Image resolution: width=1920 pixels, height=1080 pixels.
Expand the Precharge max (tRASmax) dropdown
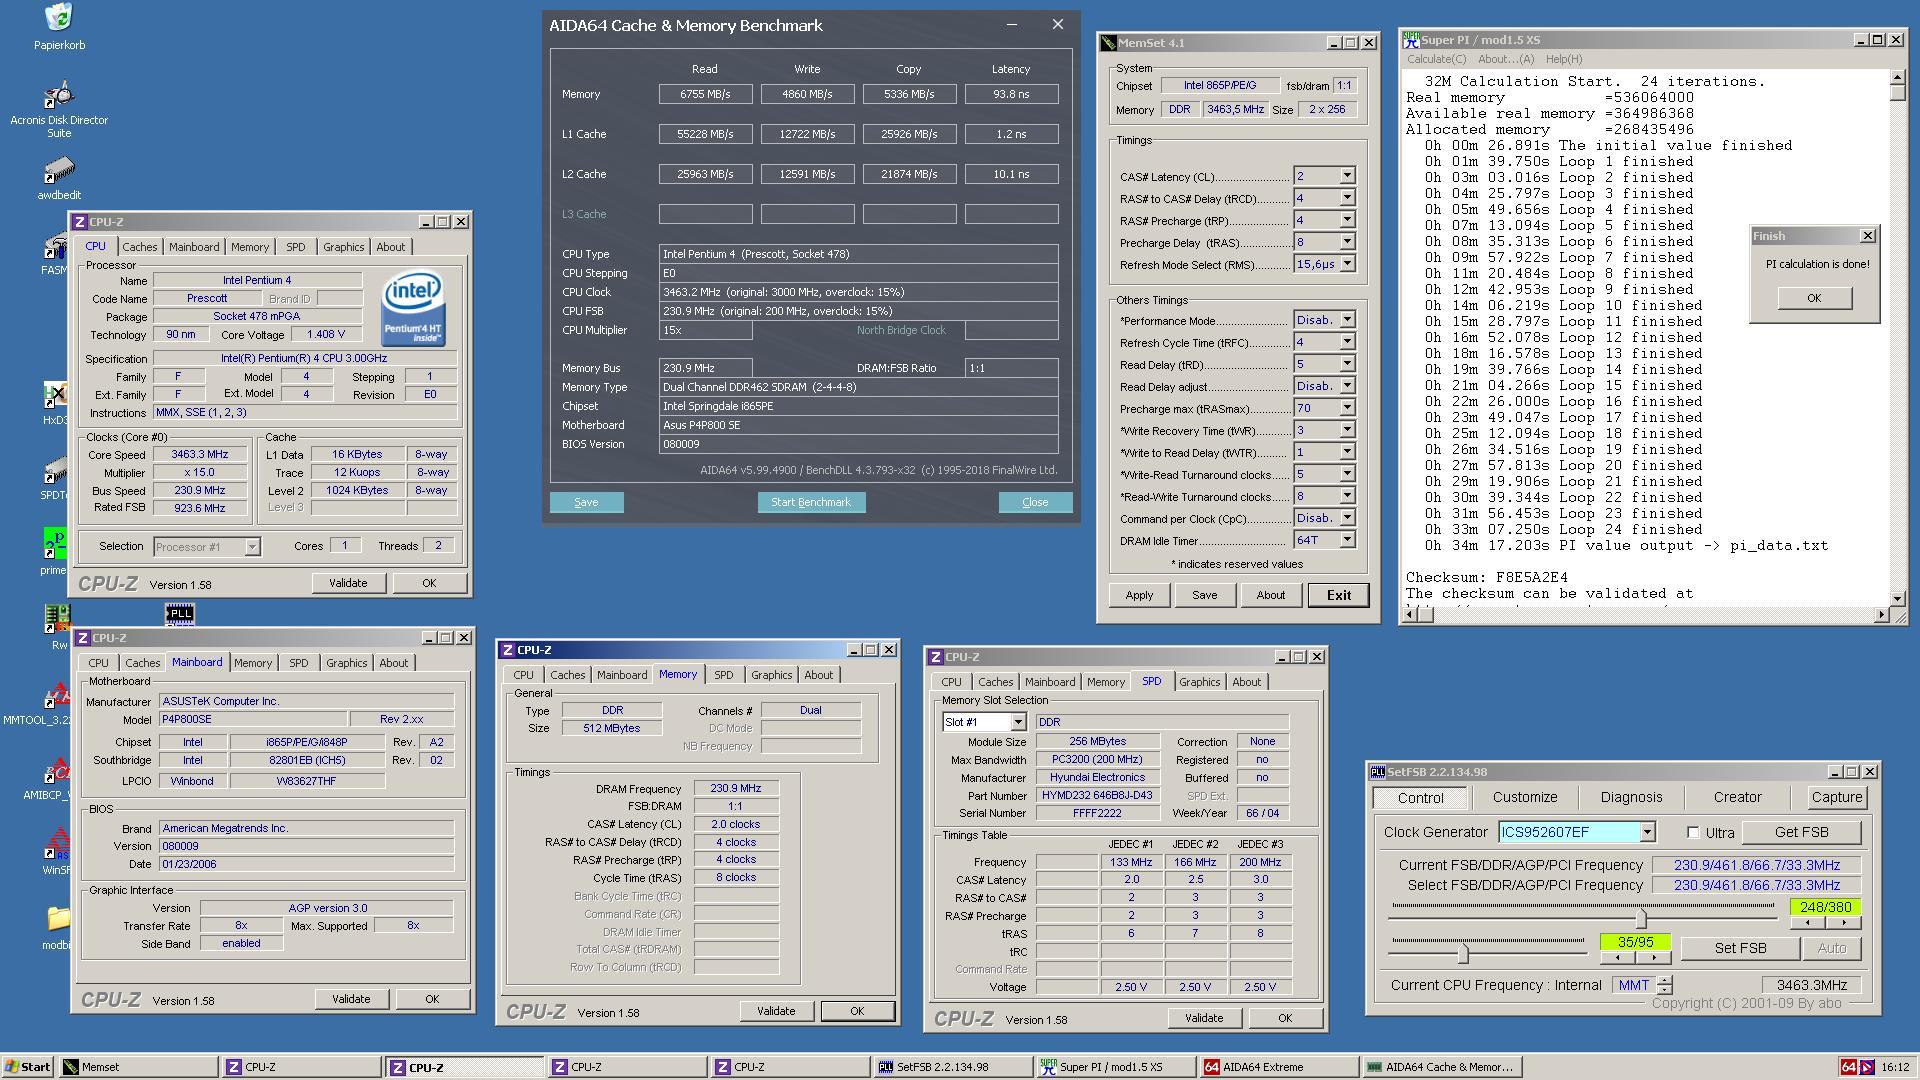(1347, 408)
